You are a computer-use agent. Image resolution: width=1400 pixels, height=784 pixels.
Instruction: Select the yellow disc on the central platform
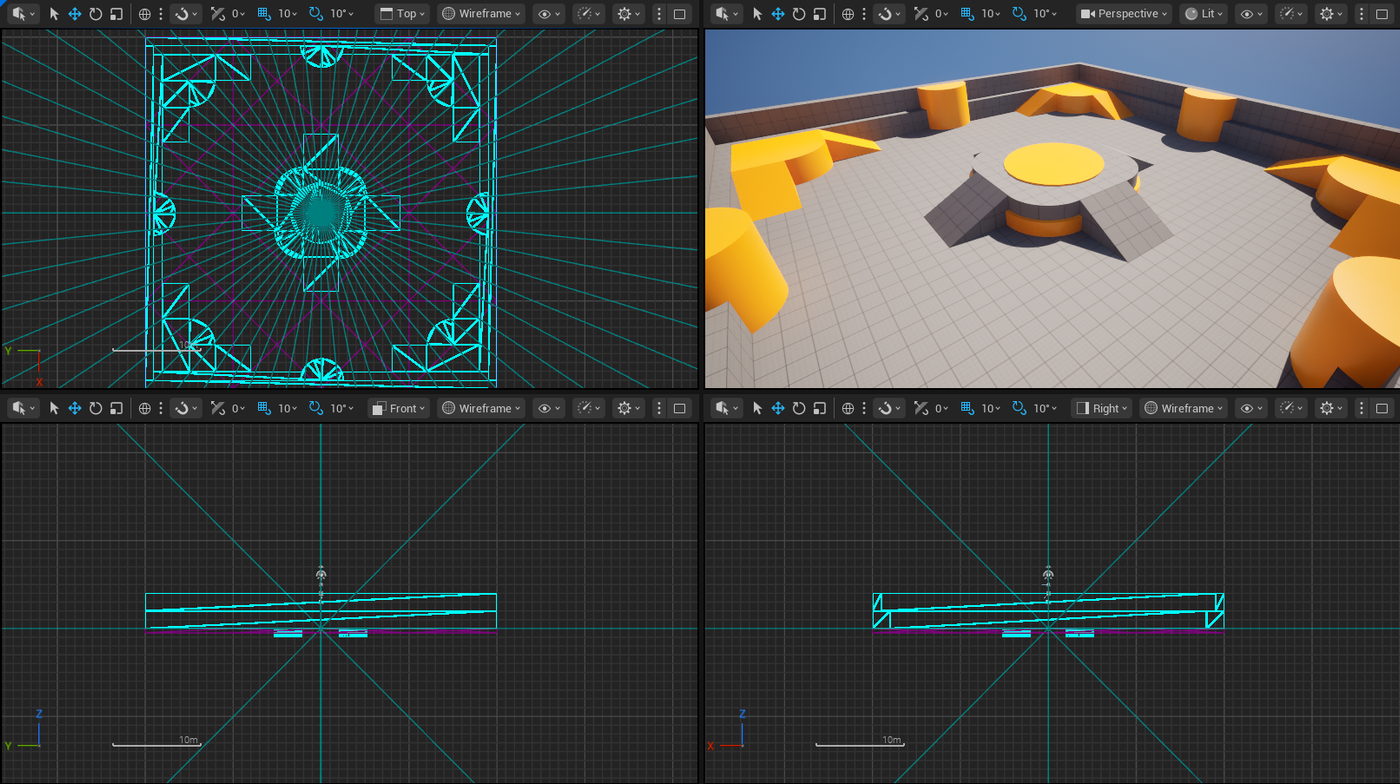point(1054,163)
